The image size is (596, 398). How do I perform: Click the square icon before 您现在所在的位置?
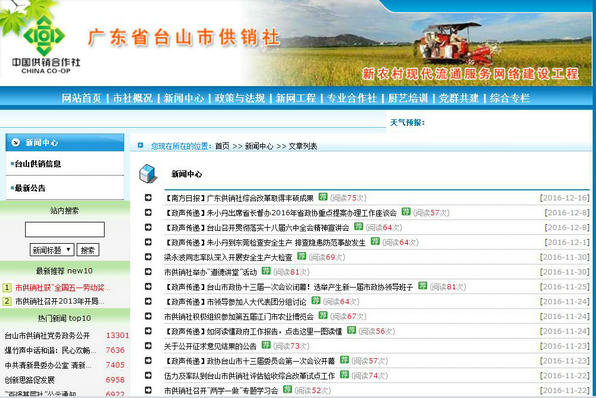point(140,145)
